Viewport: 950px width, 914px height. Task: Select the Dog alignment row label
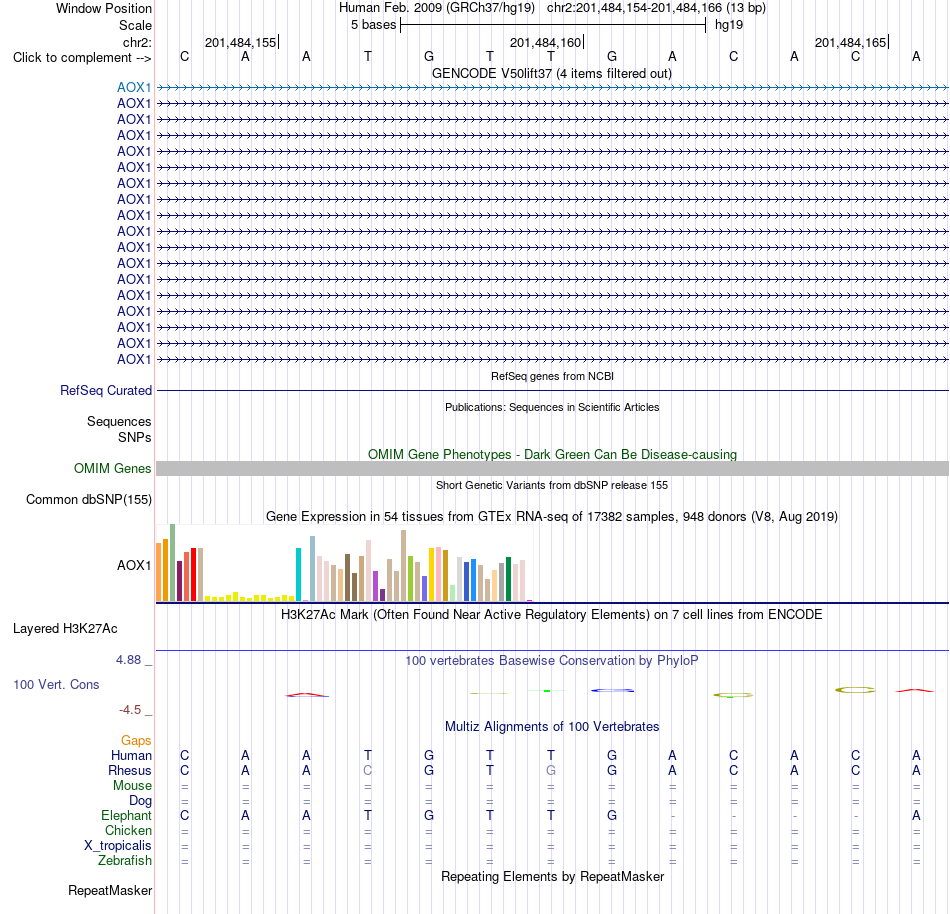tap(140, 801)
